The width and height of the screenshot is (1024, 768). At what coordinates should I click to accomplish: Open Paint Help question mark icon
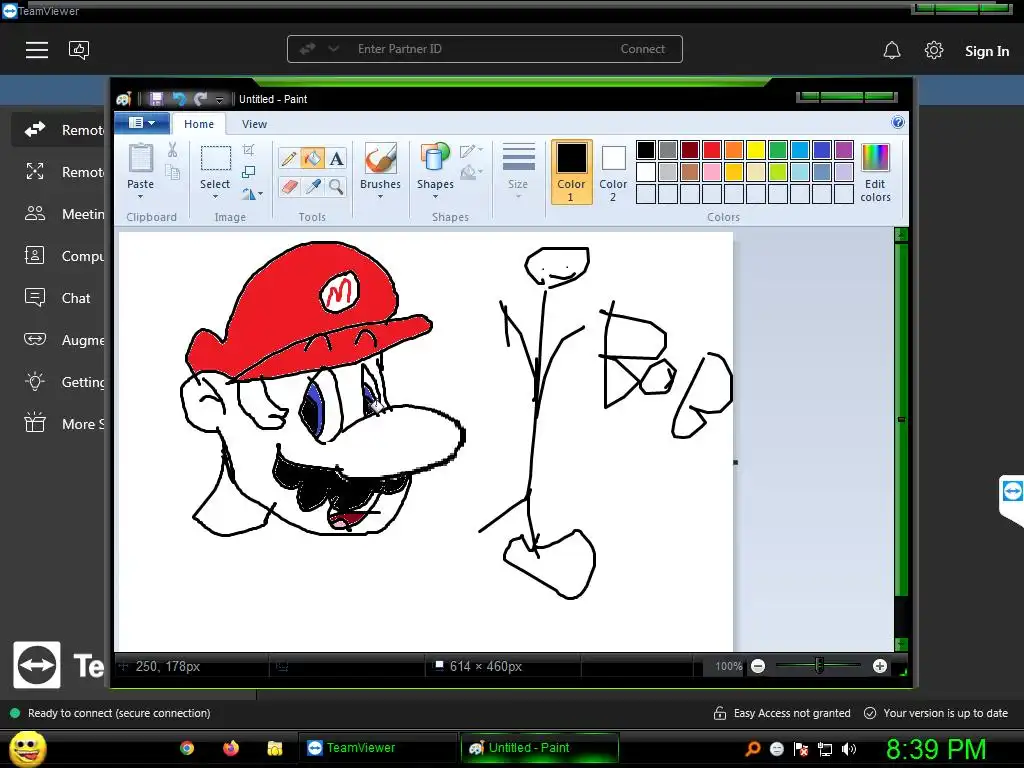(x=898, y=122)
